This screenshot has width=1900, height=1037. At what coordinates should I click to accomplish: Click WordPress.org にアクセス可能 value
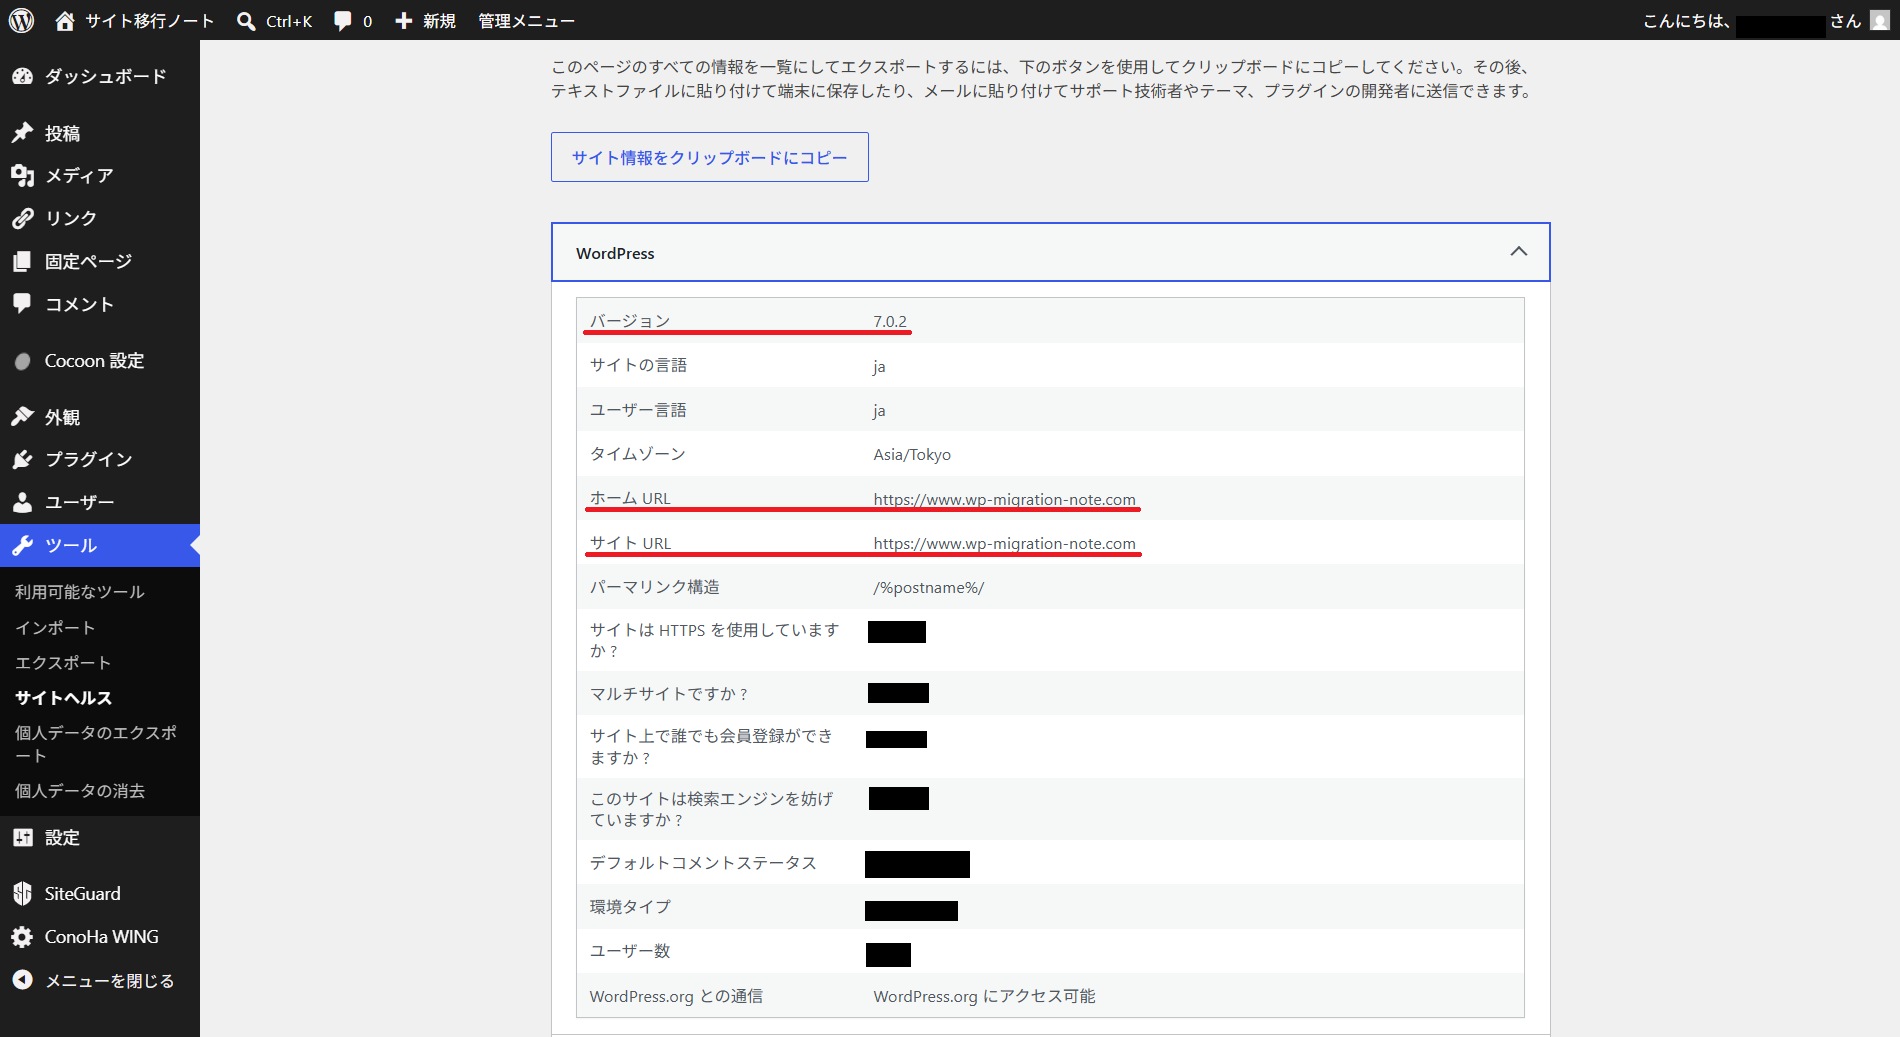[984, 996]
